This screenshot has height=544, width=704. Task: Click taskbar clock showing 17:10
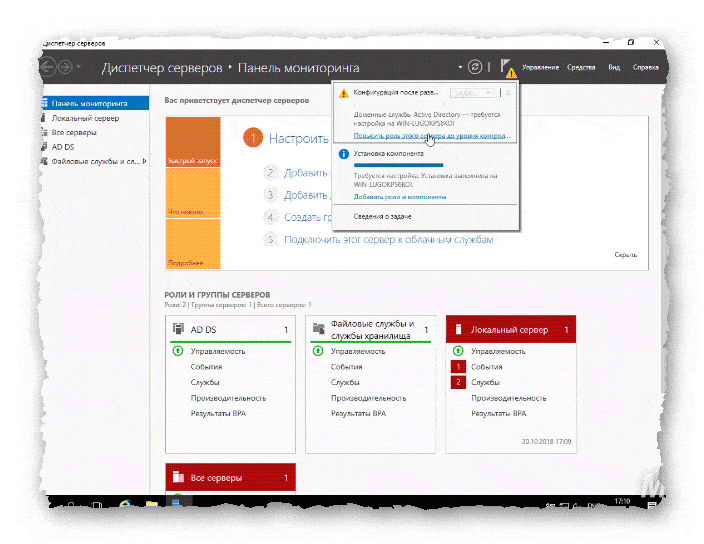tap(622, 502)
